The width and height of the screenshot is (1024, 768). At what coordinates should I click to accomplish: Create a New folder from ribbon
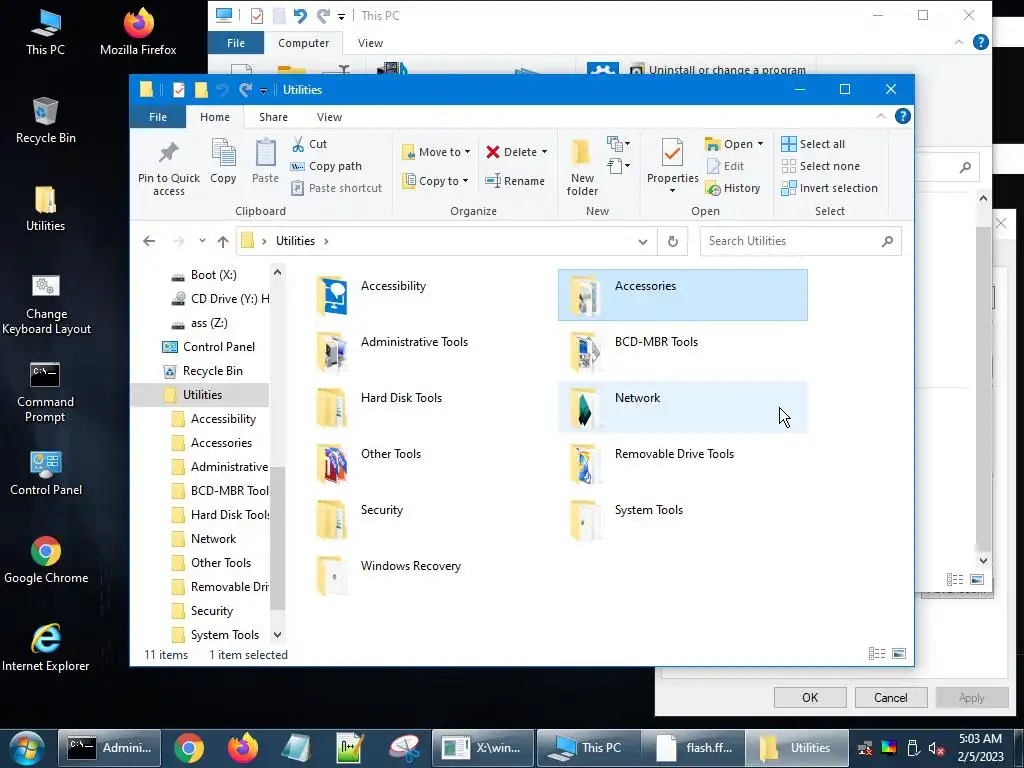coord(581,167)
